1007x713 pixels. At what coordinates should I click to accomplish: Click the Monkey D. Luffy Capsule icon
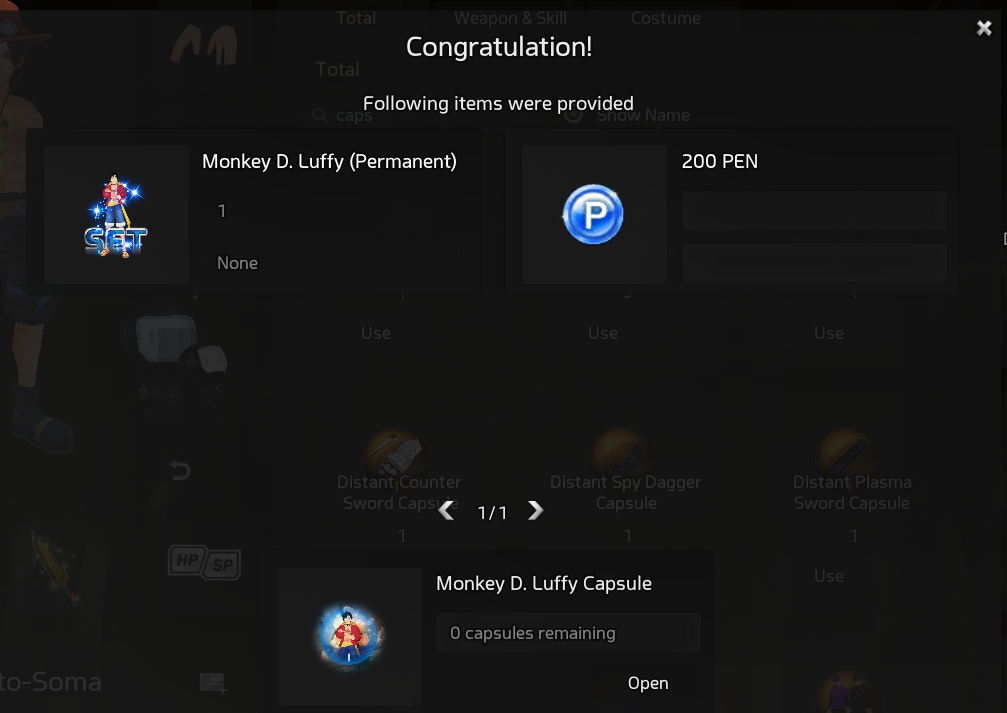350,637
